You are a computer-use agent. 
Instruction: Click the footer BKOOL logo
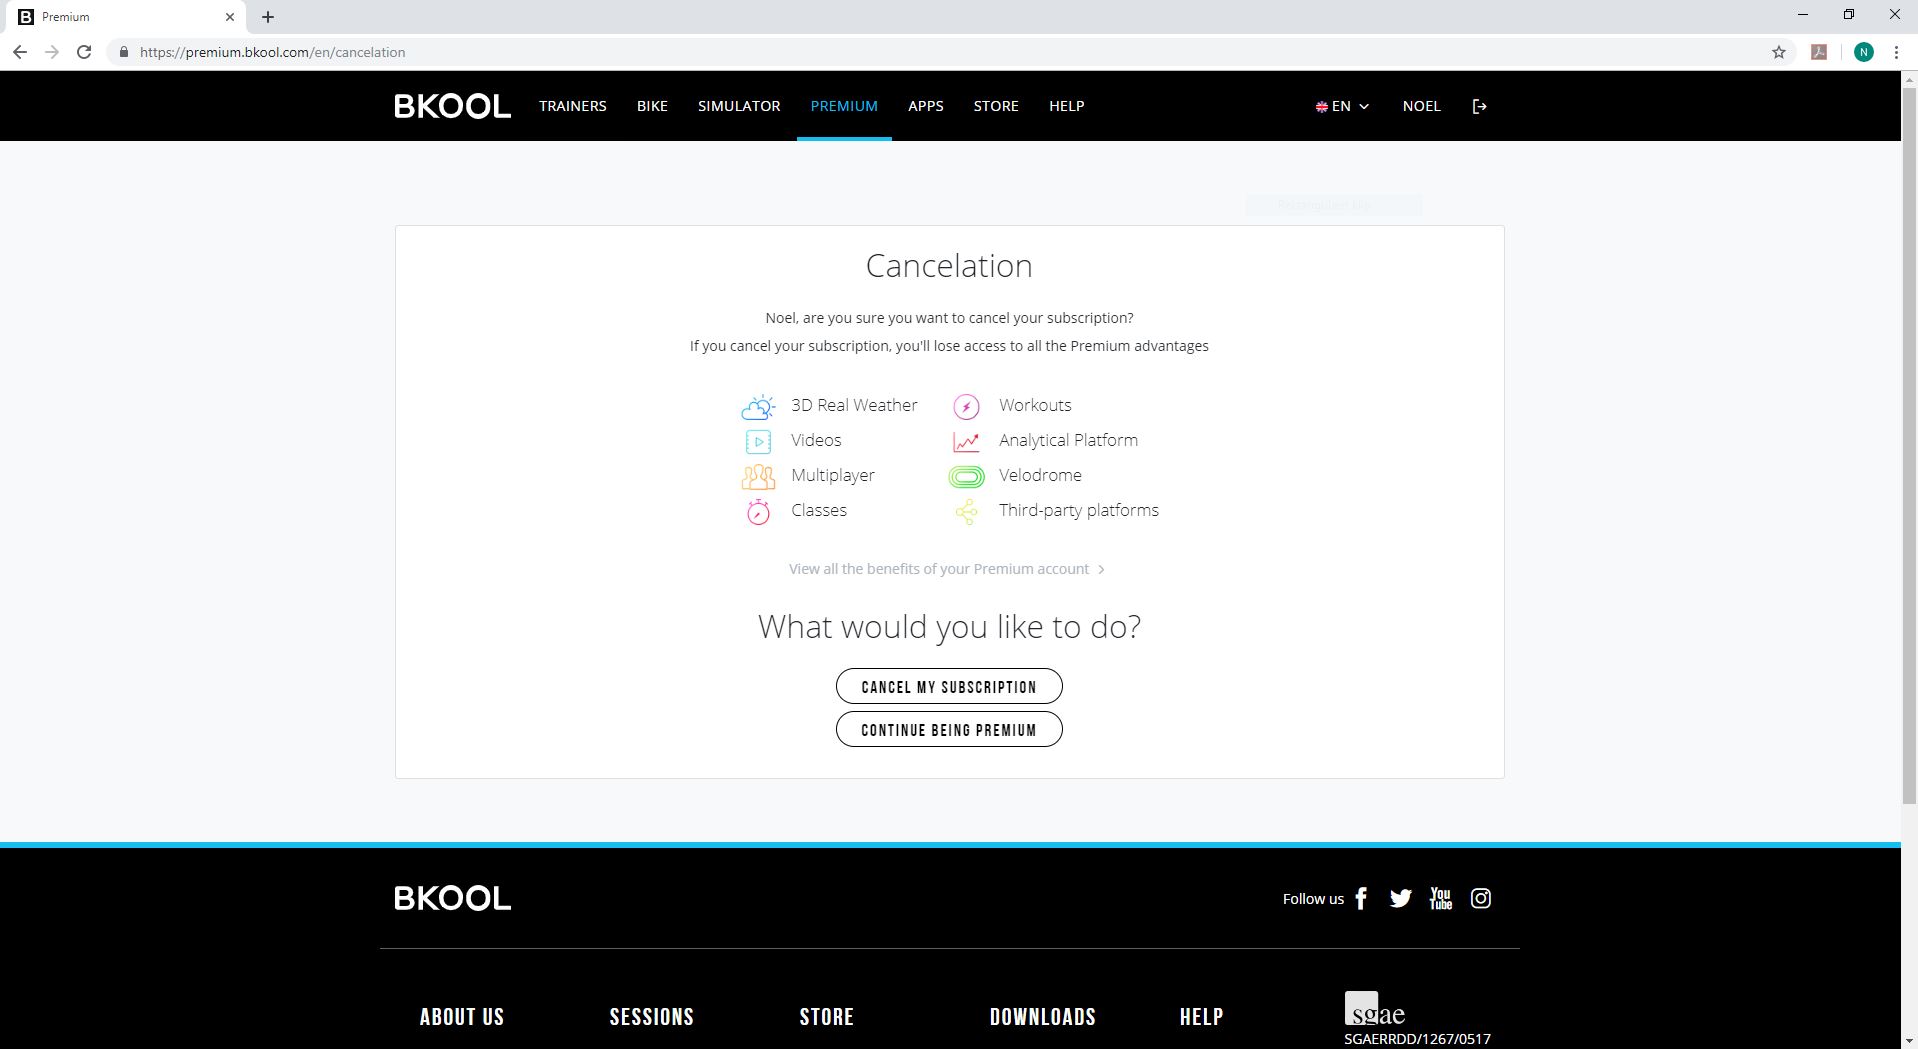pos(452,898)
